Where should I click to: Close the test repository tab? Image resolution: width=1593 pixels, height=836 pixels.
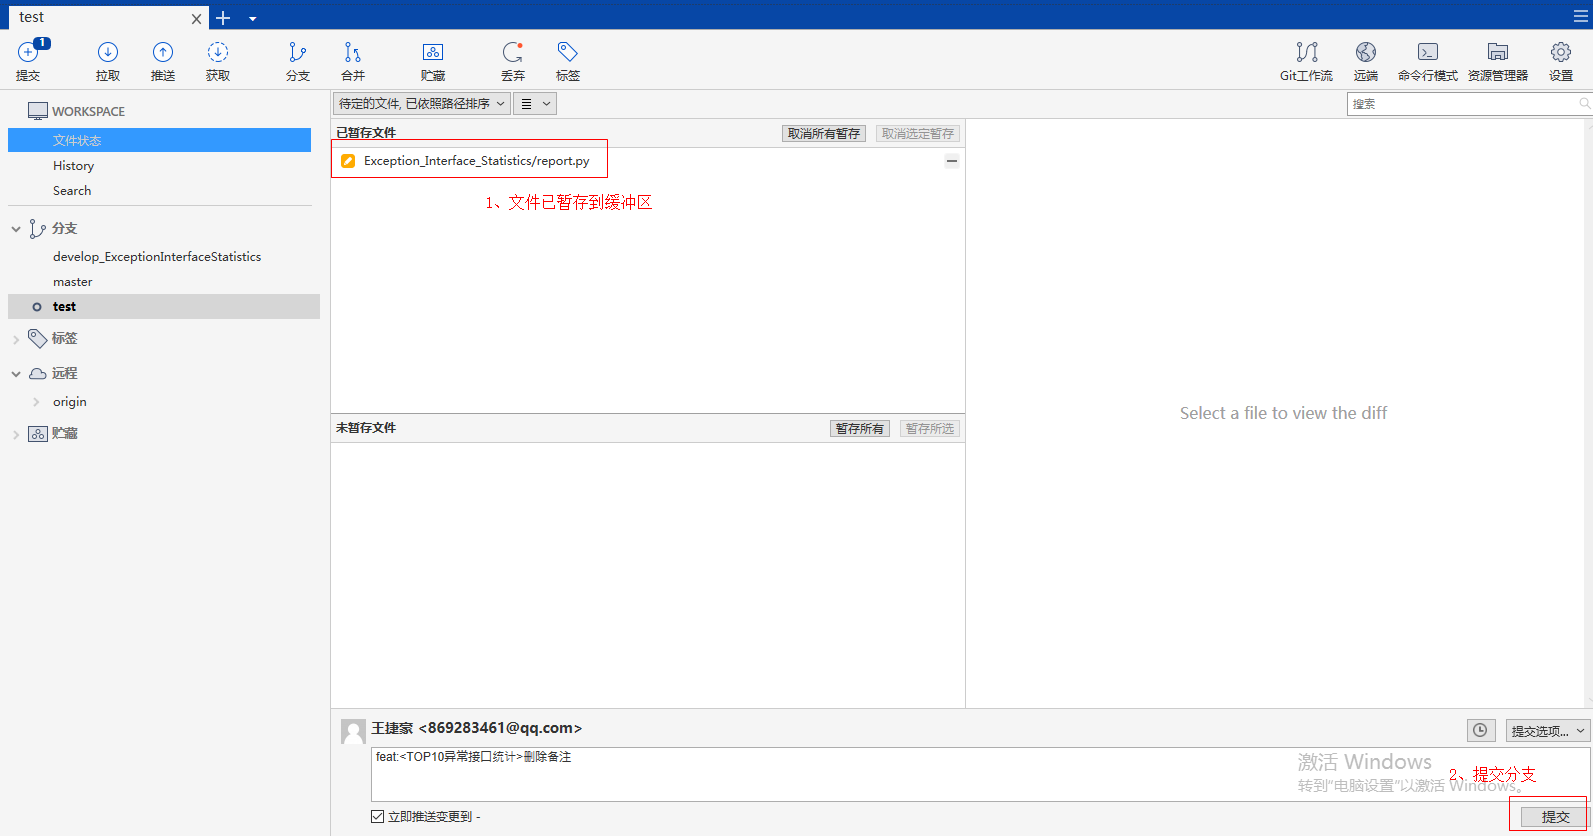pos(196,19)
